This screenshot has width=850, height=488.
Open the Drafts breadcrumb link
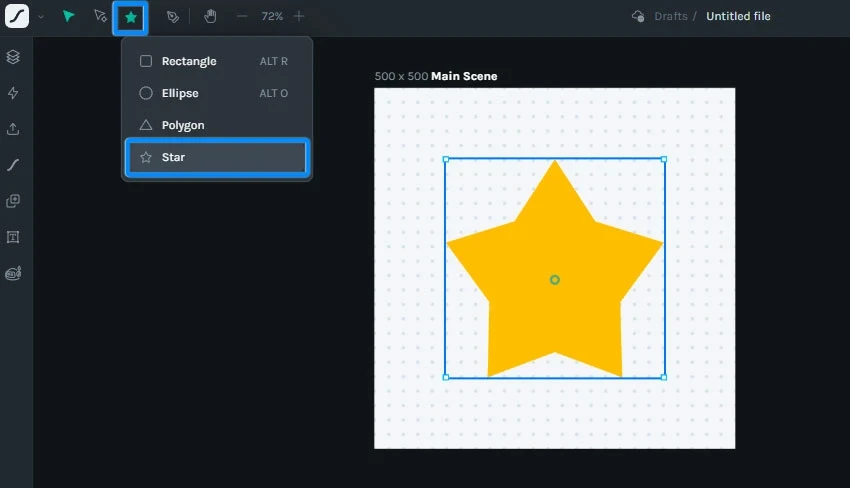(671, 16)
